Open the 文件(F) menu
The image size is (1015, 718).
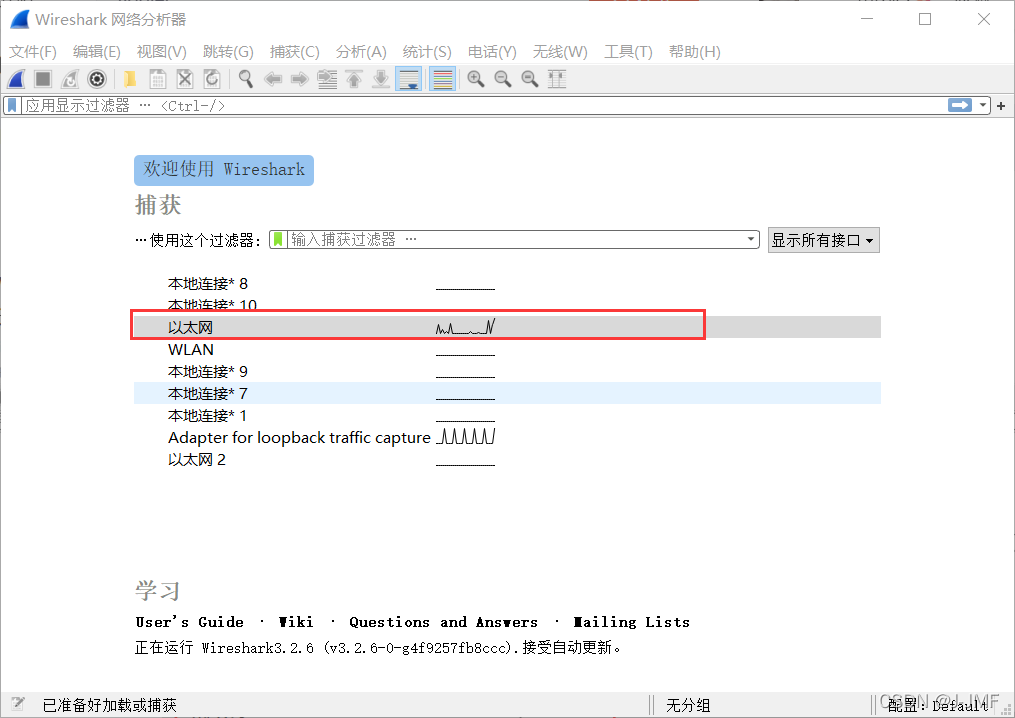pos(32,52)
